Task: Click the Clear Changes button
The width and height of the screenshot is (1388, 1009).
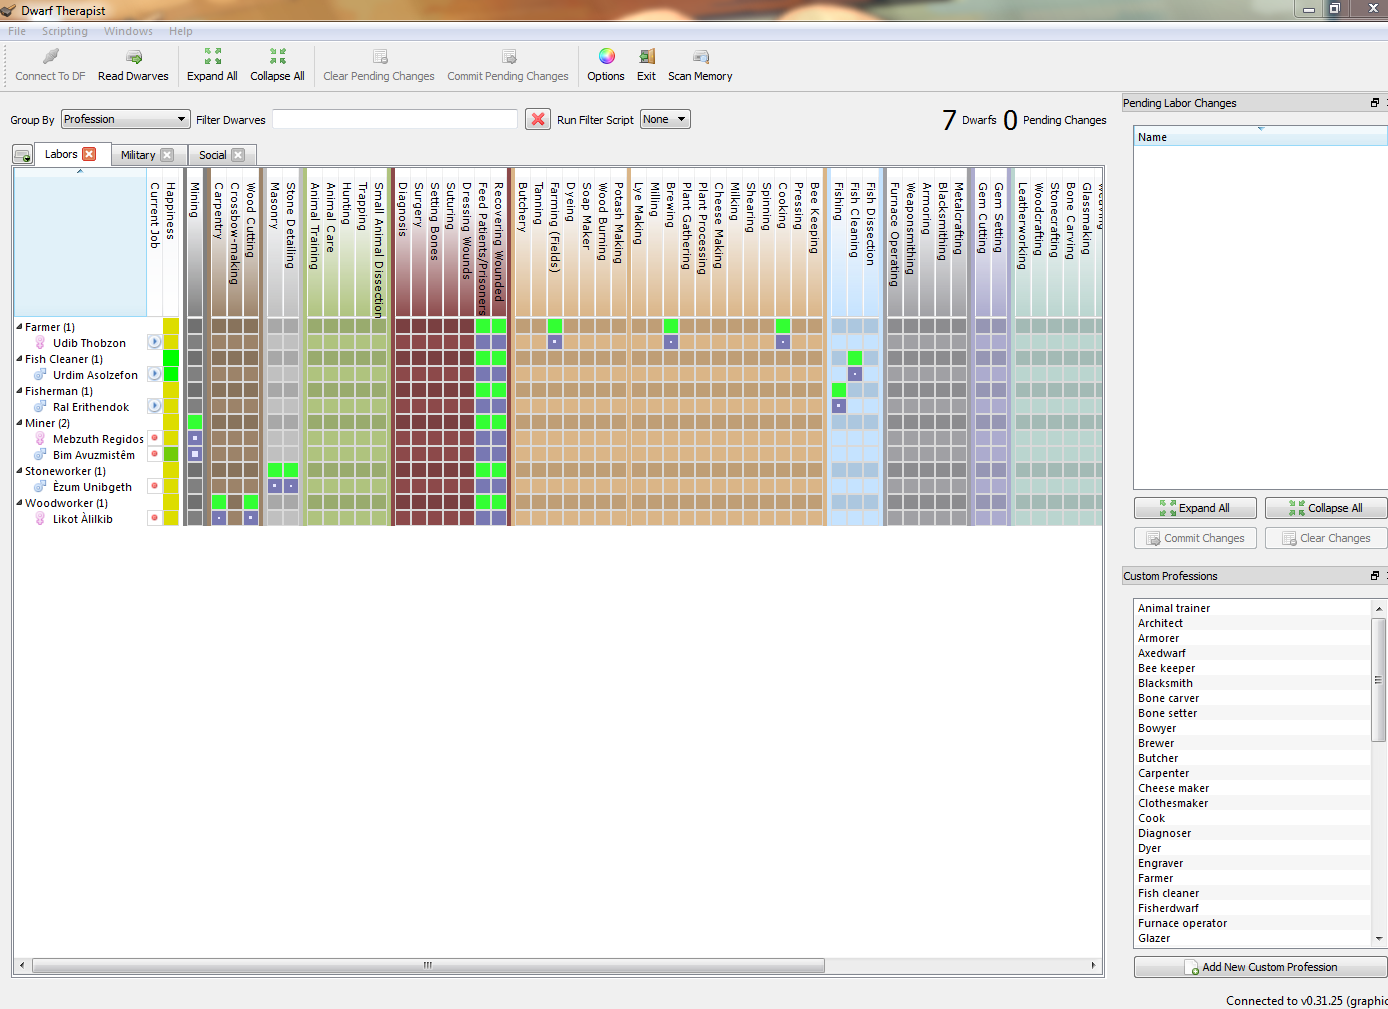Action: point(1326,538)
